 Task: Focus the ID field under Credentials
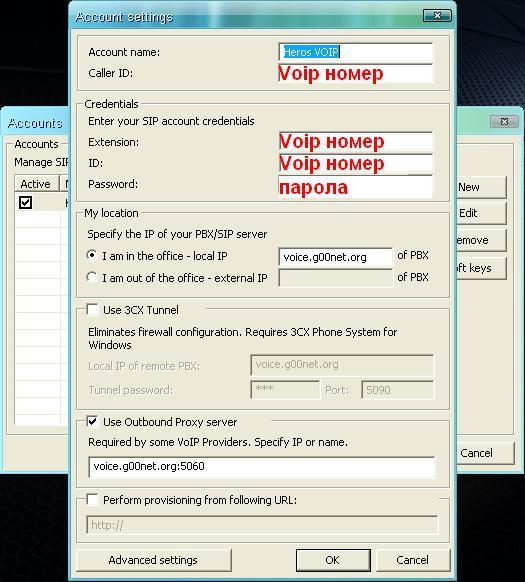click(356, 163)
